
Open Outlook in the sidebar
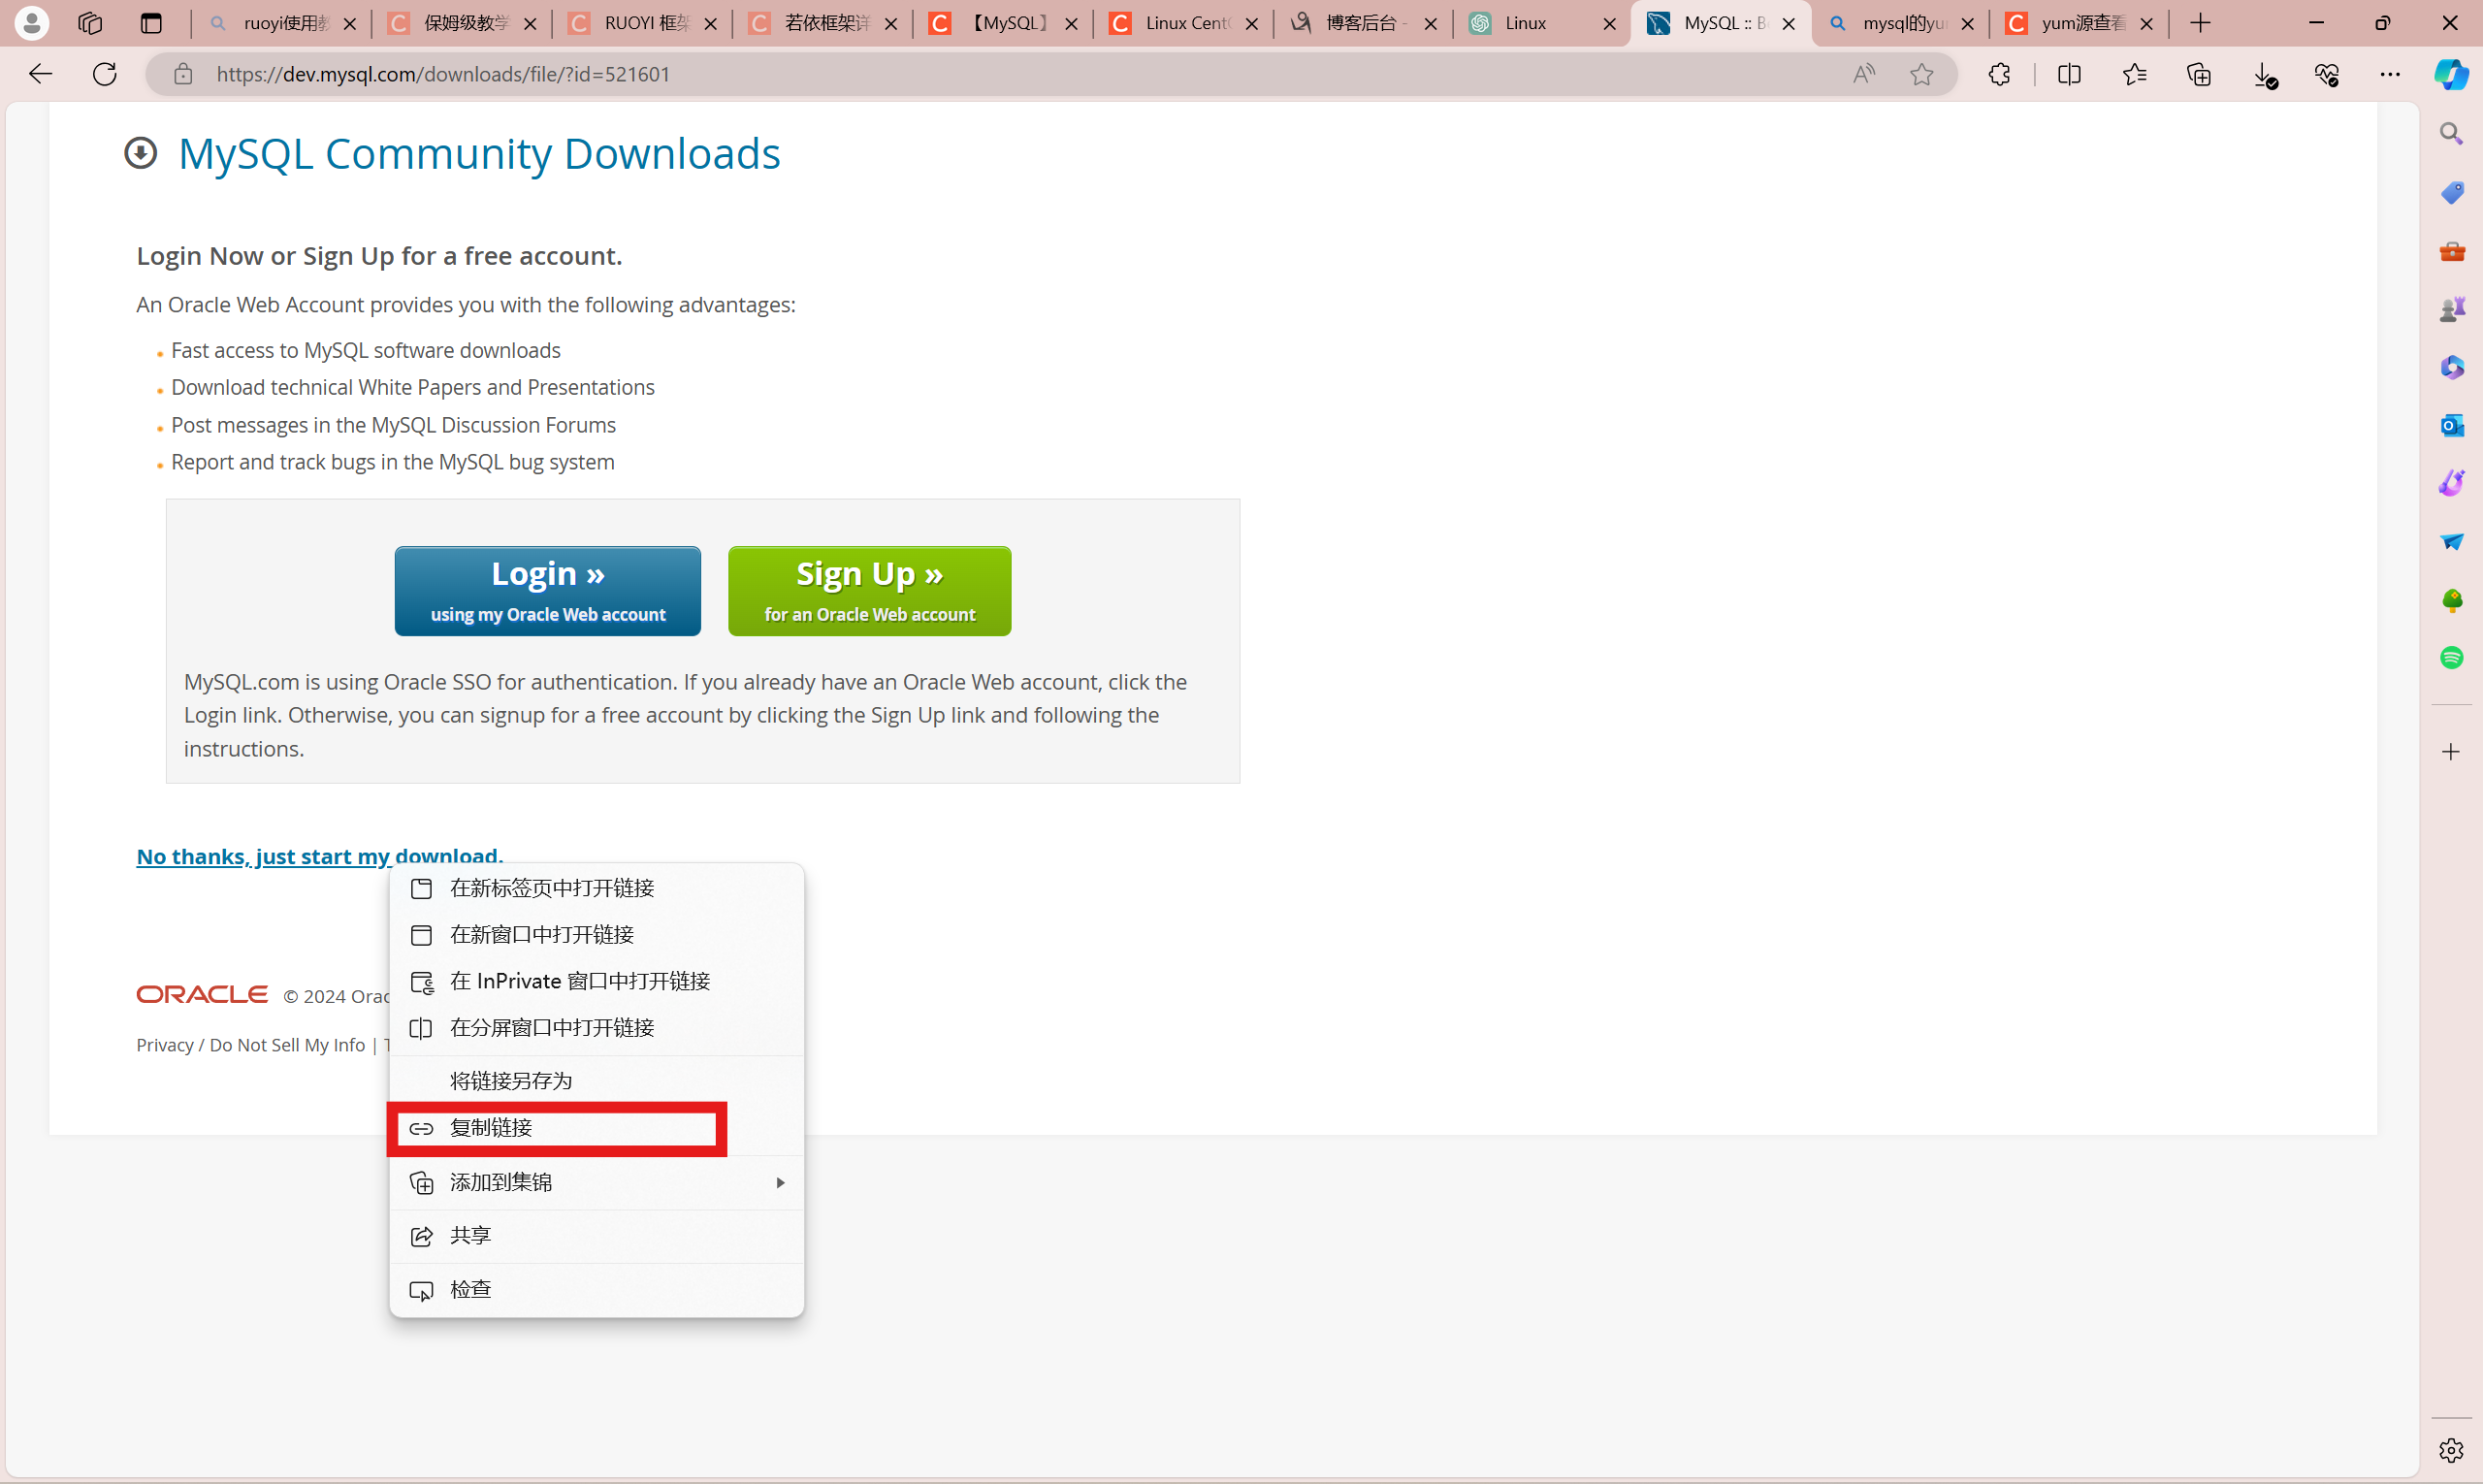tap(2451, 425)
